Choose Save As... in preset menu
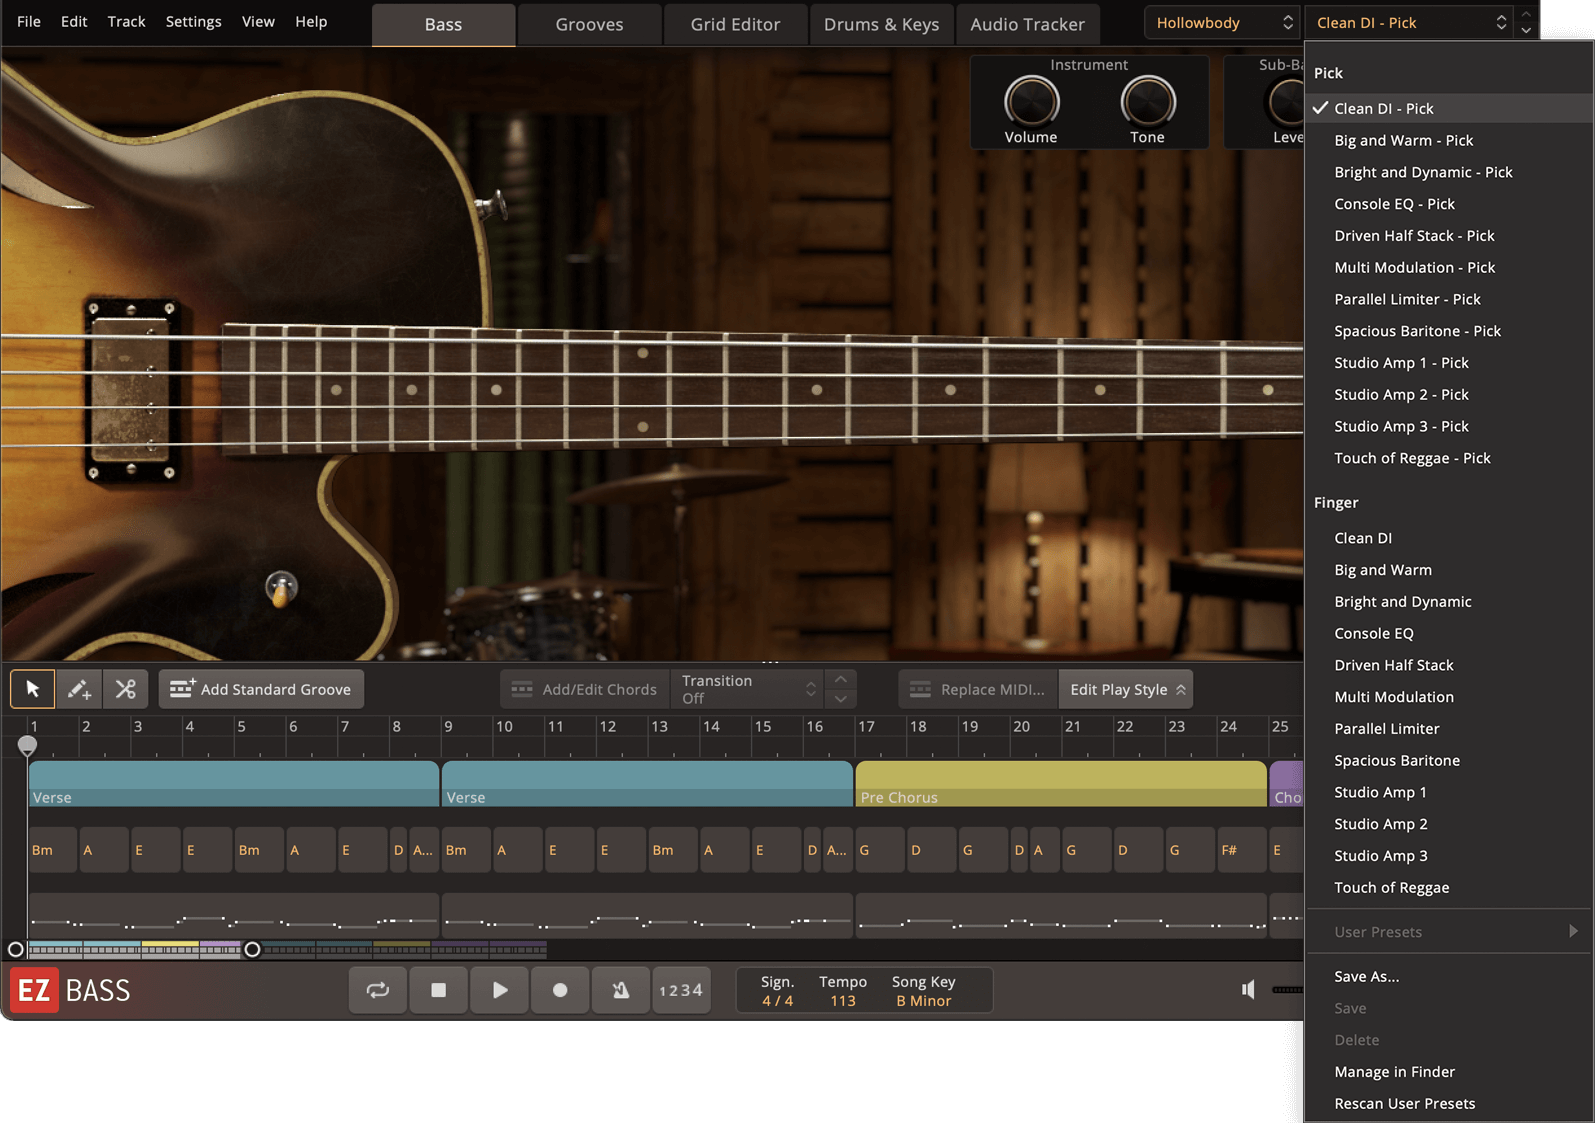The image size is (1595, 1123). pyautogui.click(x=1448, y=976)
